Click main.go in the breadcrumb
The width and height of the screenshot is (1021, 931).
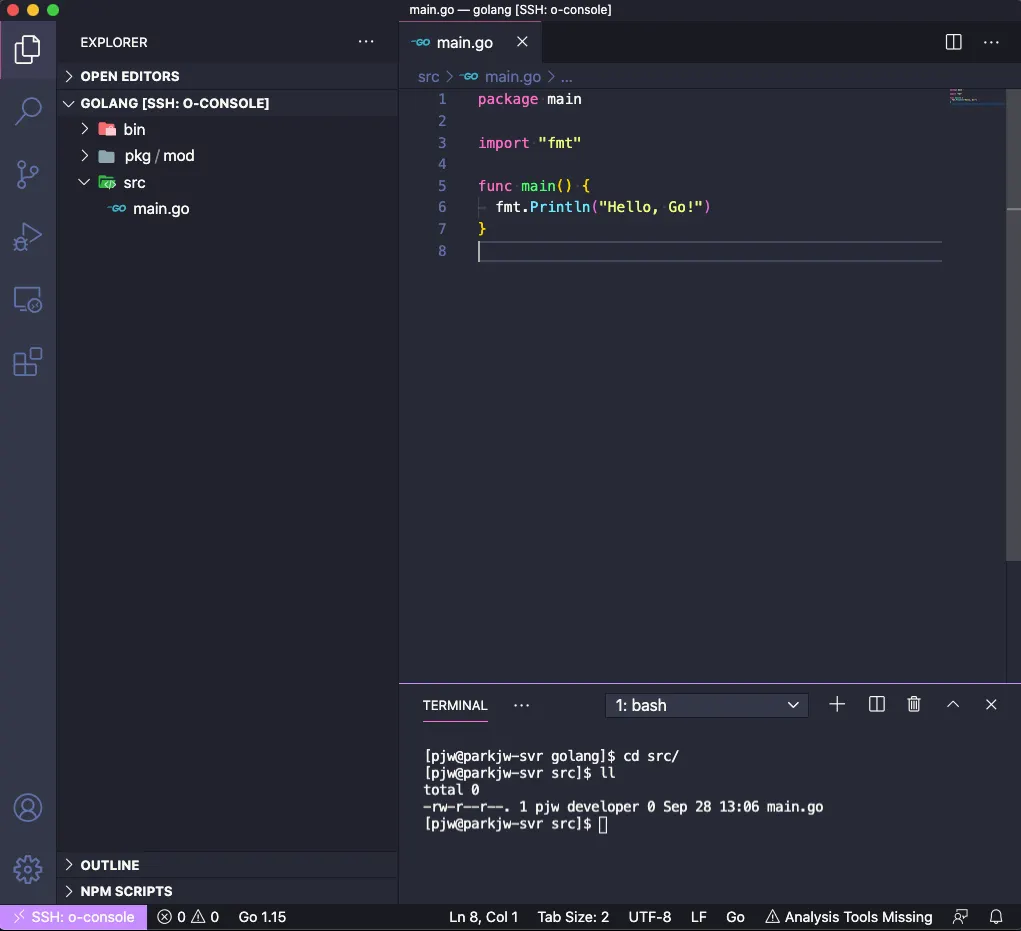(512, 77)
